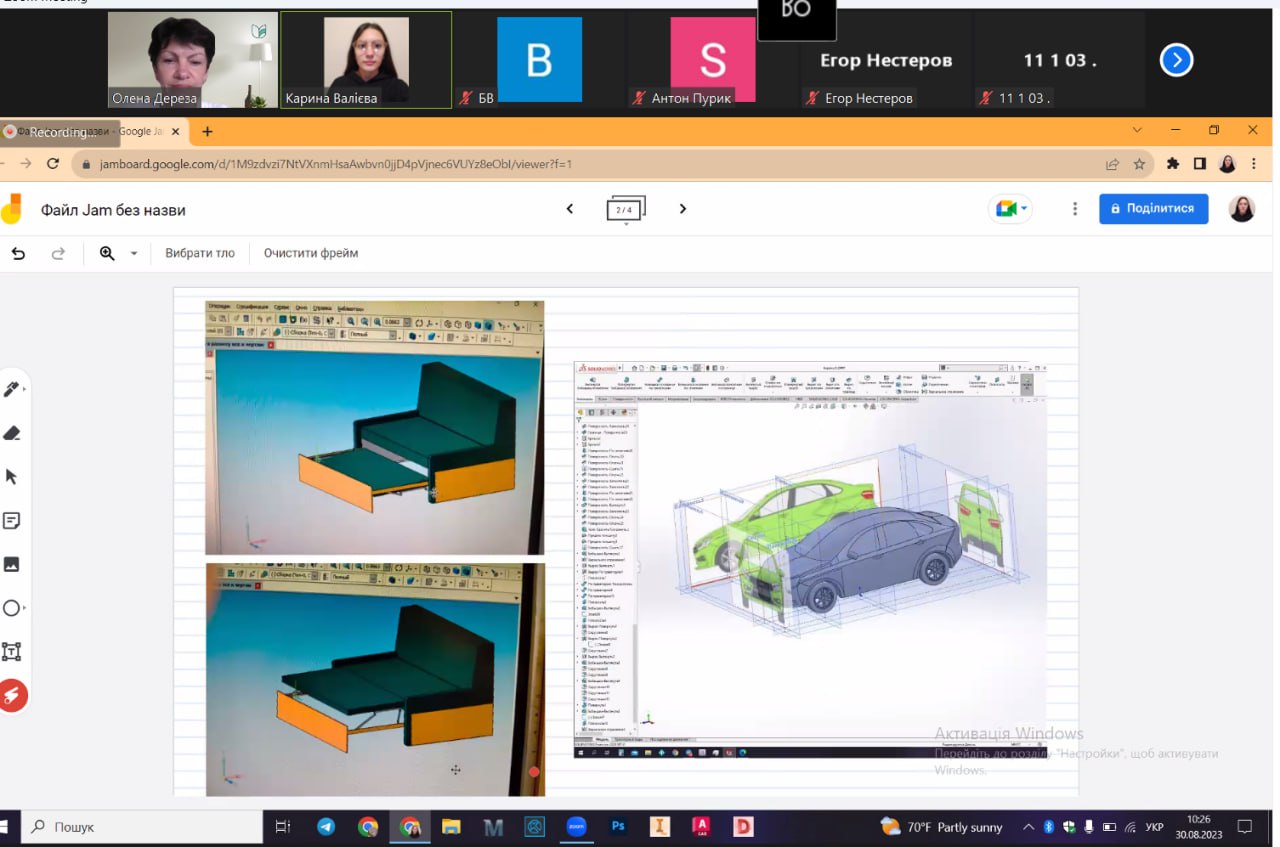
Task: Click Очистити фрейм to clear frame
Action: tap(311, 254)
